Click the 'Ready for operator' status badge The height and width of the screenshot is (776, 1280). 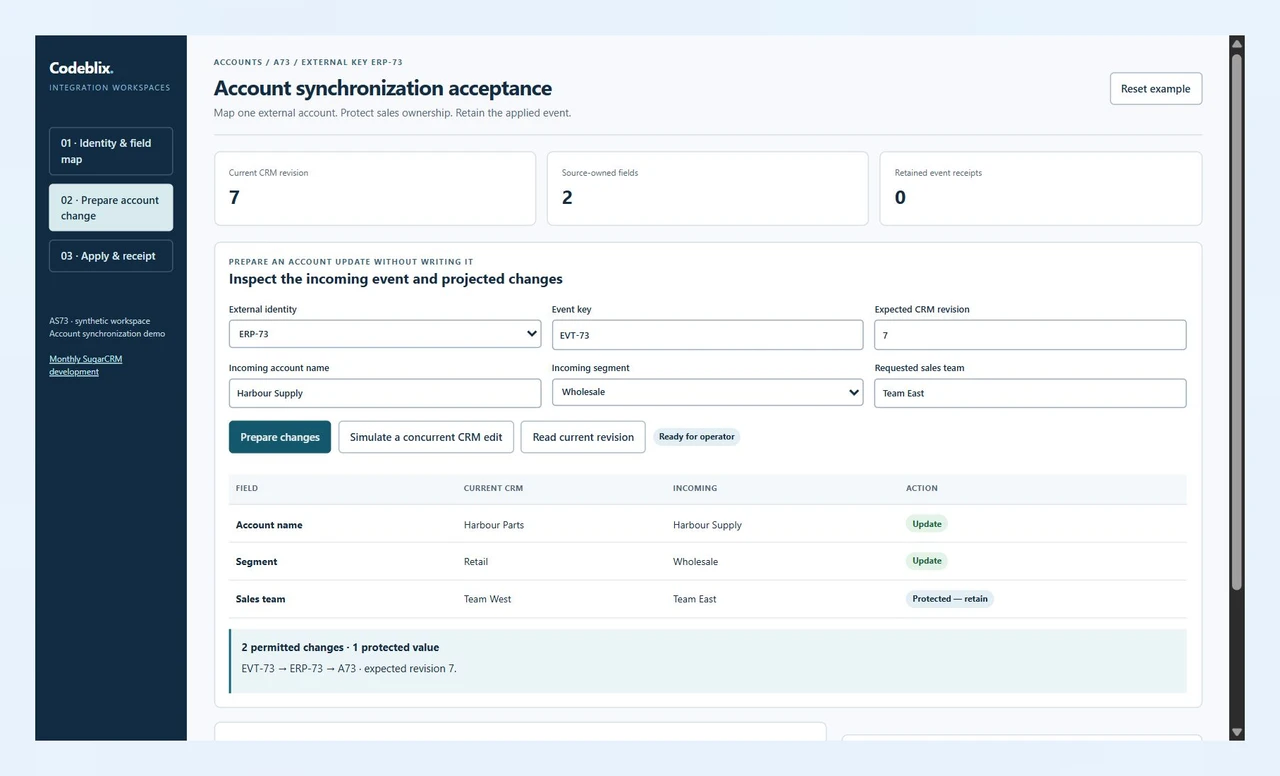pyautogui.click(x=697, y=437)
